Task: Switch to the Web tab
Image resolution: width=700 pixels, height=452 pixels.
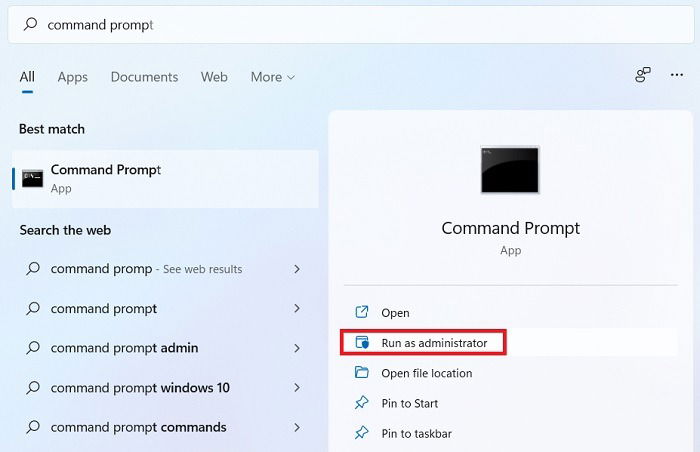Action: [214, 77]
